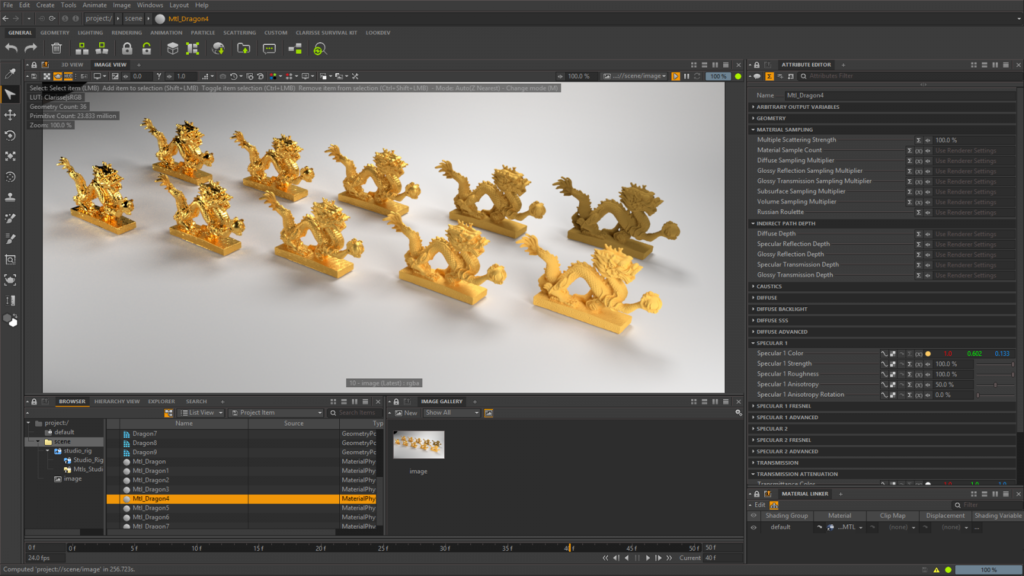Click the Specular 1 Color orange swatch
1024x576 pixels.
click(x=927, y=353)
